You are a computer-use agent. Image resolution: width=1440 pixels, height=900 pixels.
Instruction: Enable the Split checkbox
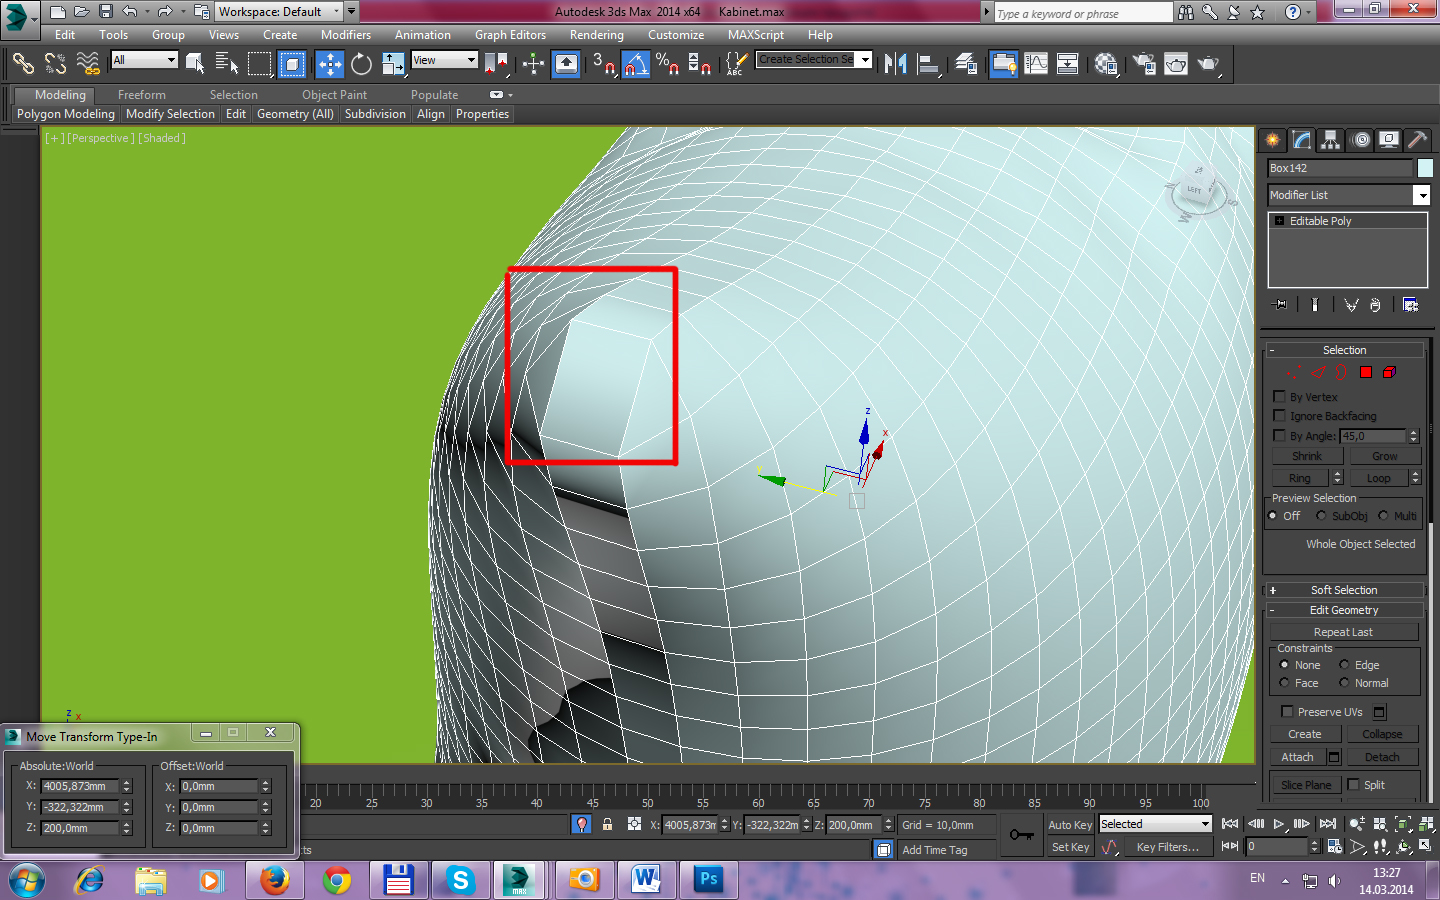tap(1353, 785)
